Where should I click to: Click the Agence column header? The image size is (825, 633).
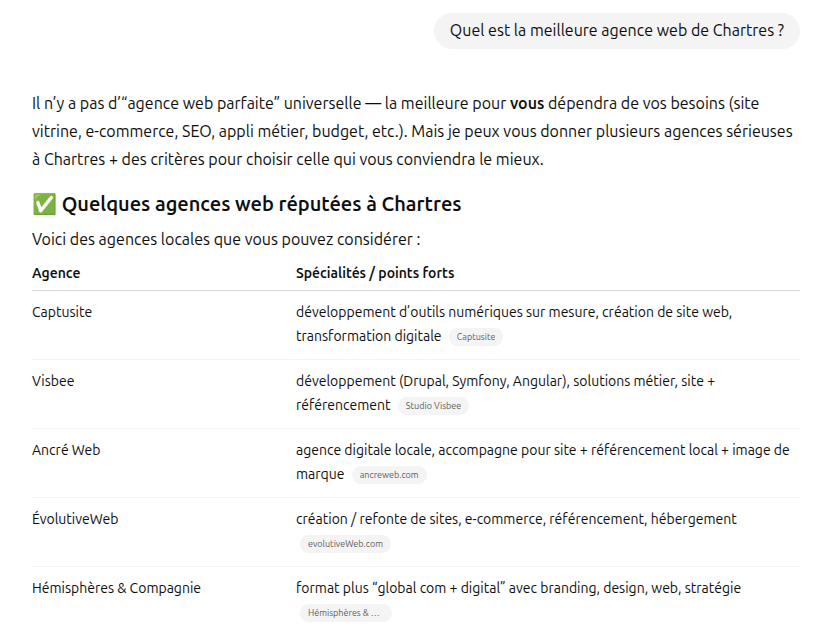coord(56,273)
